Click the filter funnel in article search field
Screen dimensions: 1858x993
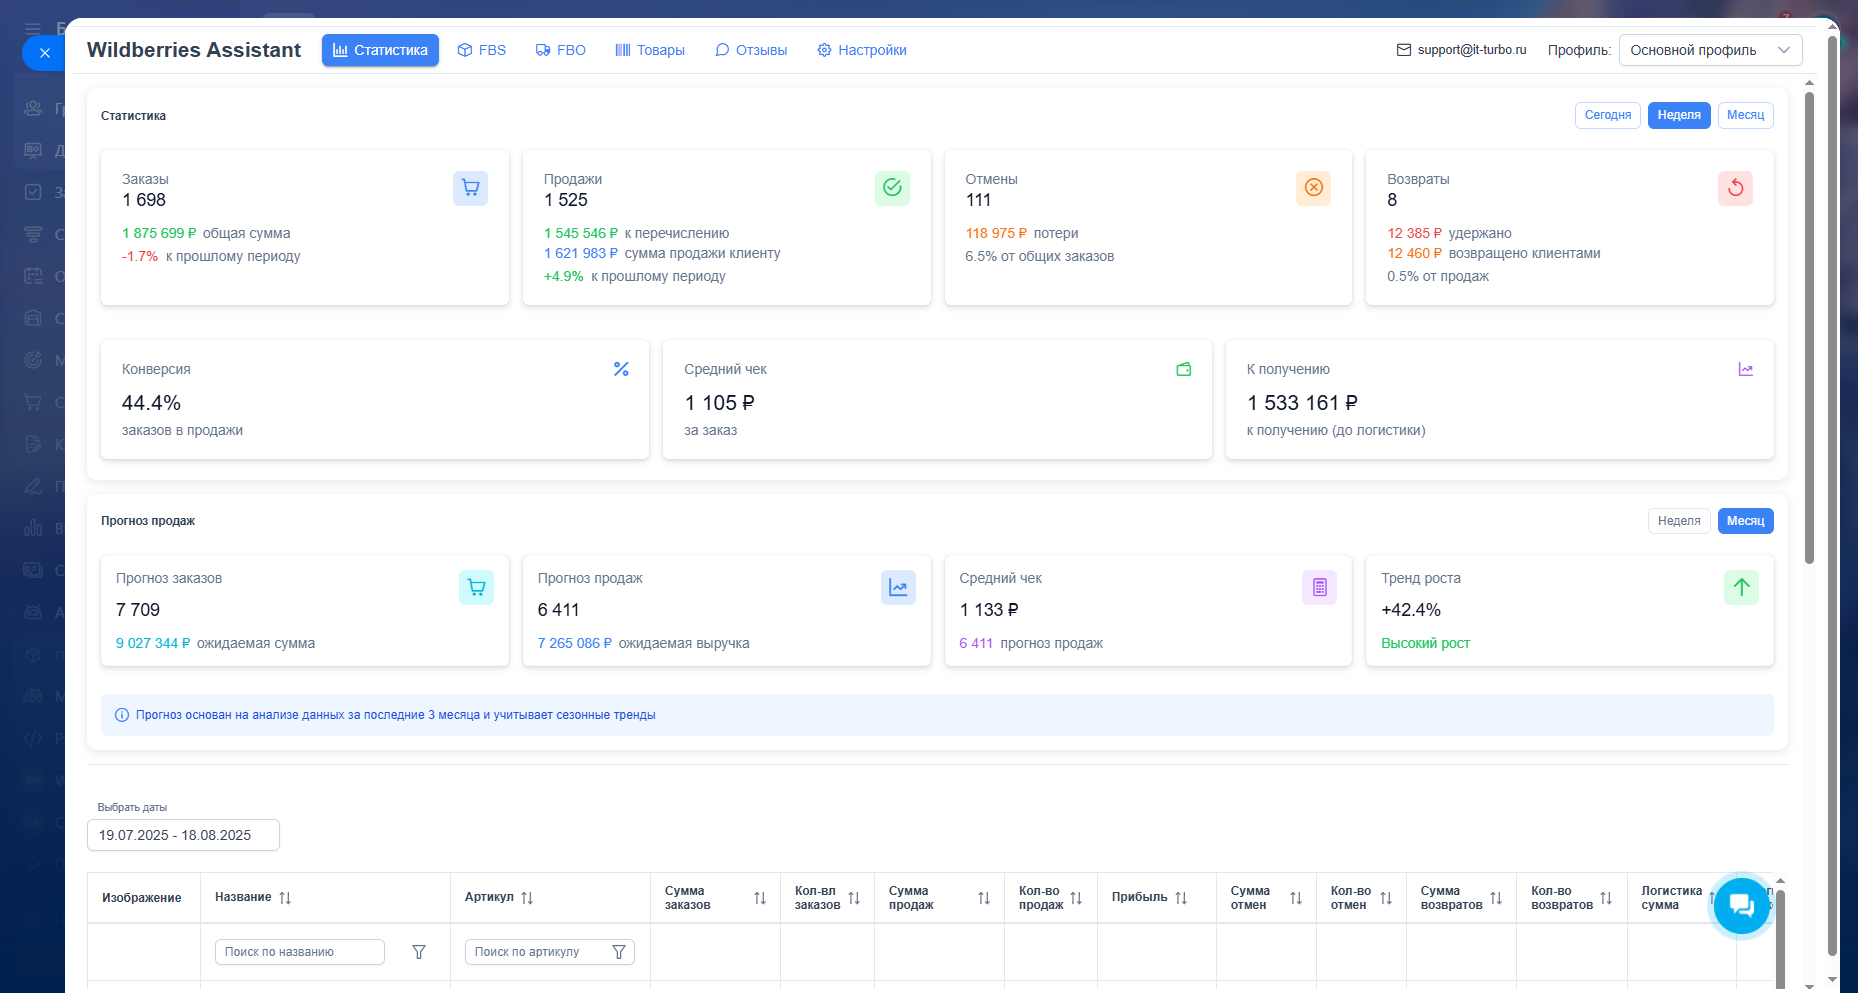(x=619, y=952)
